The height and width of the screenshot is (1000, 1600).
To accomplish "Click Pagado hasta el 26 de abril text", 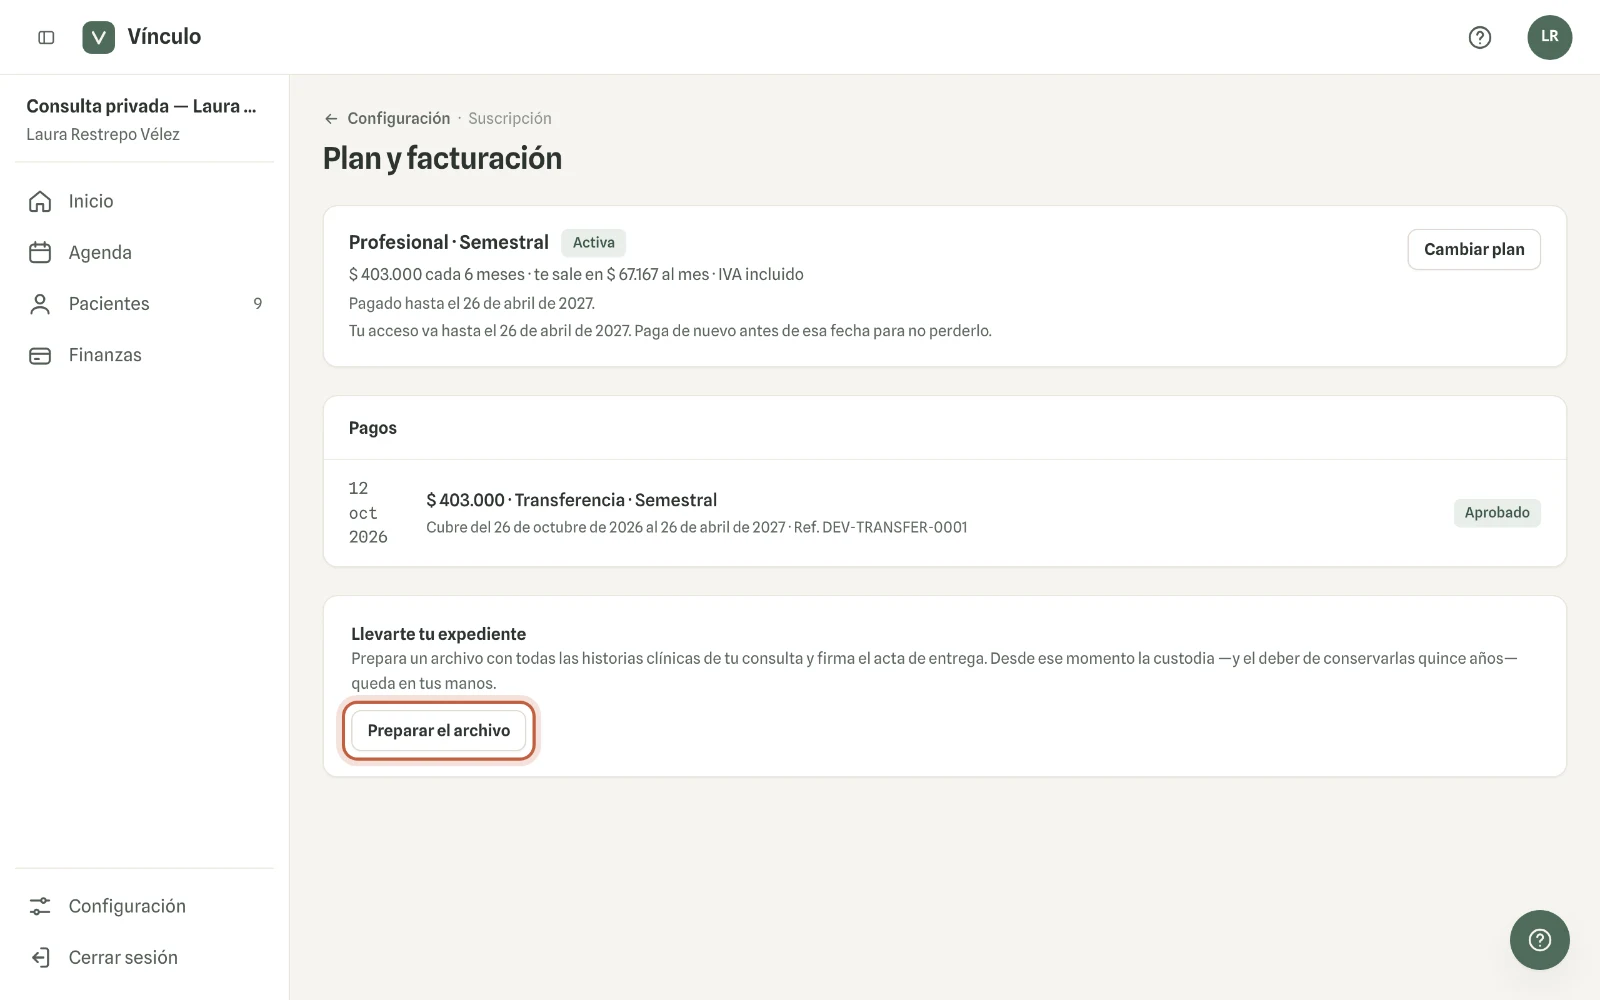I will click(472, 303).
